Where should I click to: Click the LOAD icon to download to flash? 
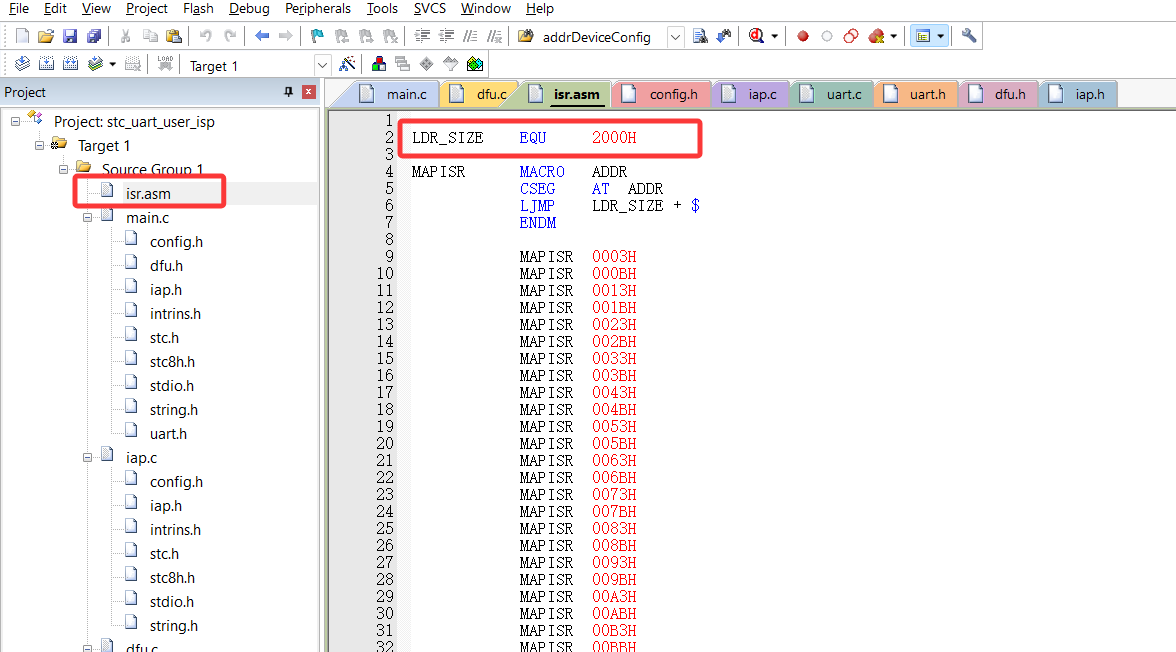[x=166, y=63]
